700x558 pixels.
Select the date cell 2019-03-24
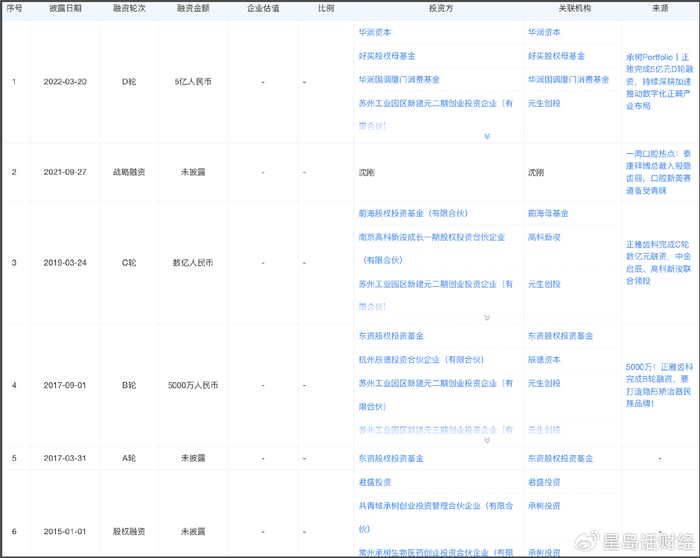65,262
